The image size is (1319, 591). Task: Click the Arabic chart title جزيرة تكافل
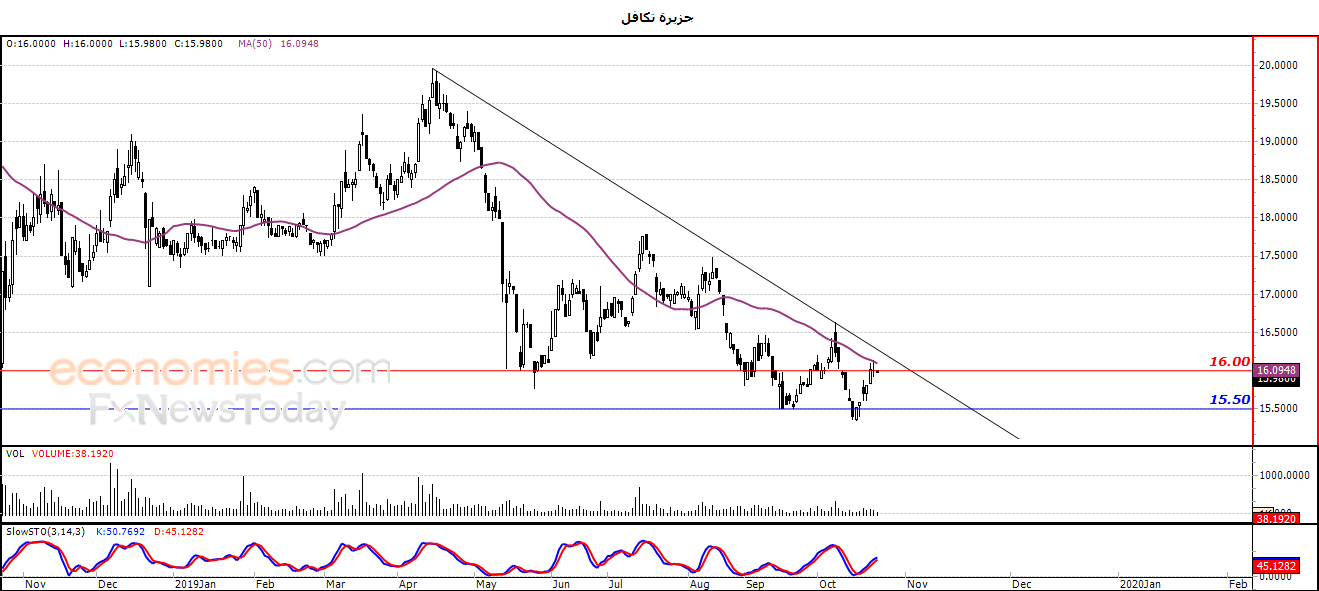click(657, 18)
